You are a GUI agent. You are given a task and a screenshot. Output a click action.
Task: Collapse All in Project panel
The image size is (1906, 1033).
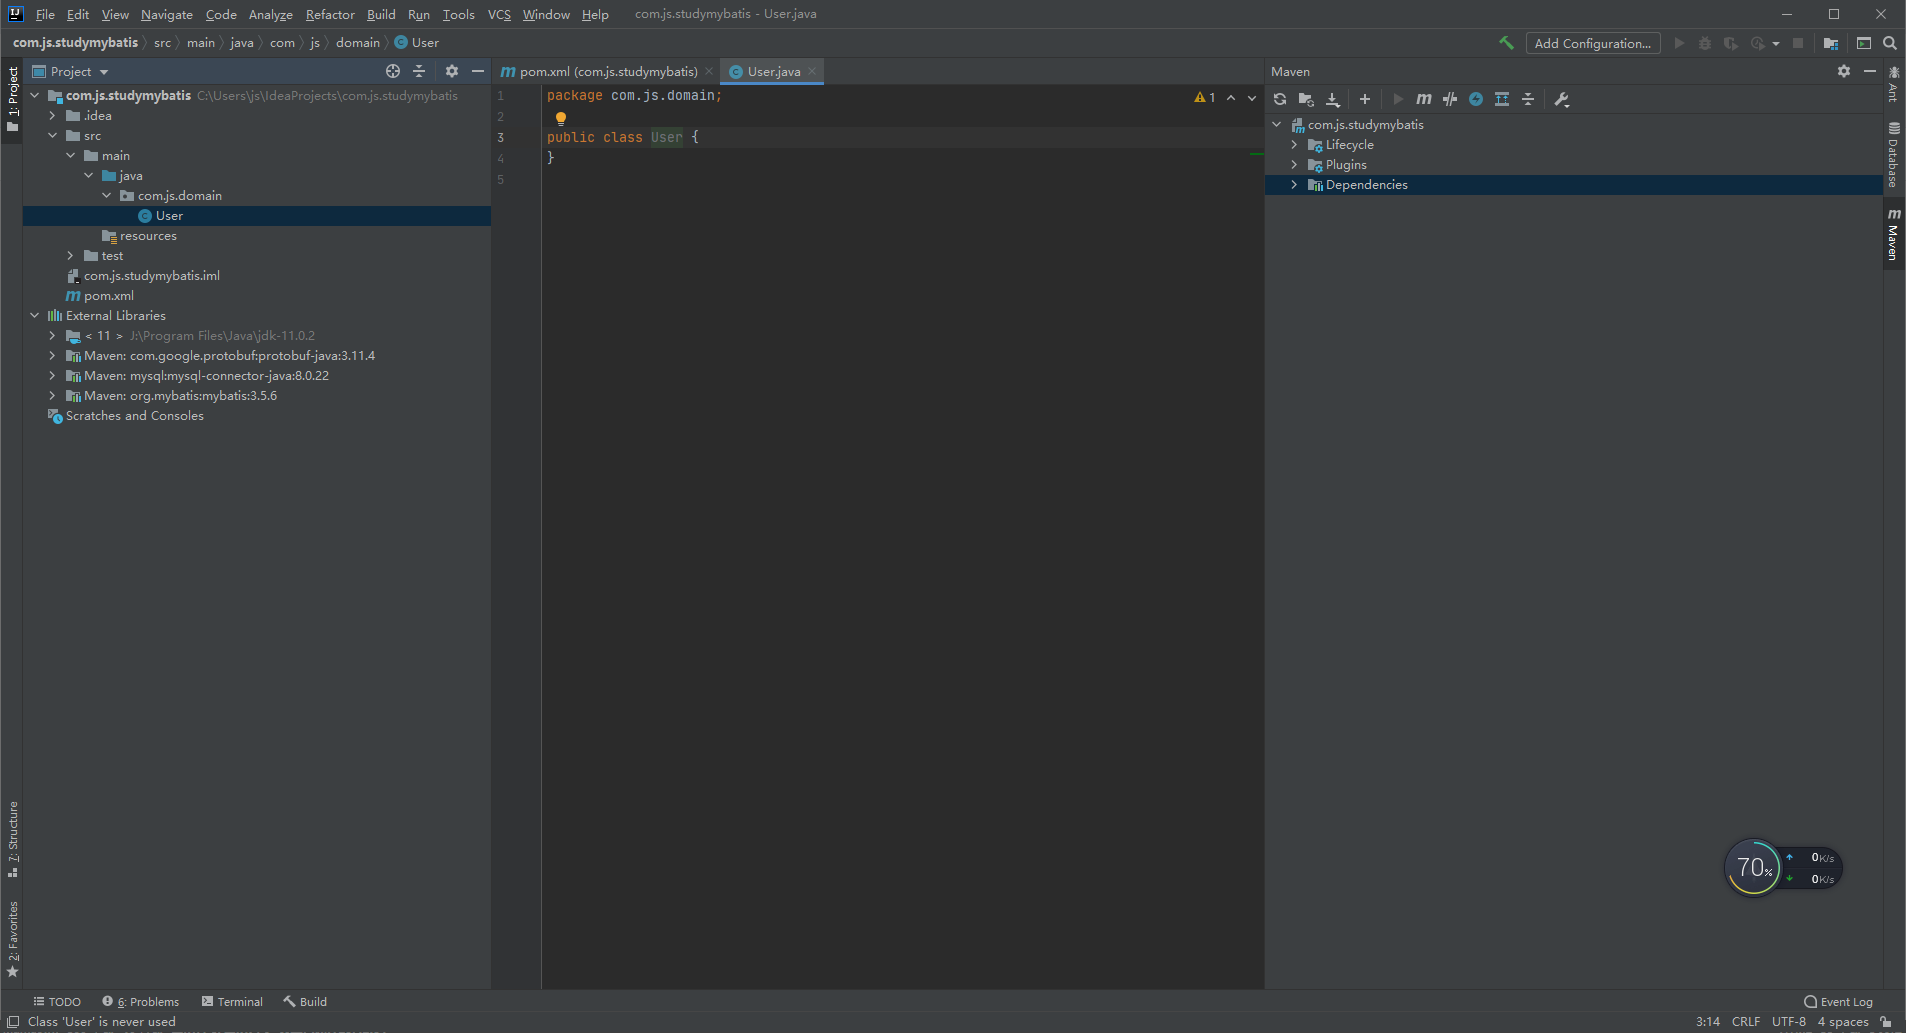(419, 71)
